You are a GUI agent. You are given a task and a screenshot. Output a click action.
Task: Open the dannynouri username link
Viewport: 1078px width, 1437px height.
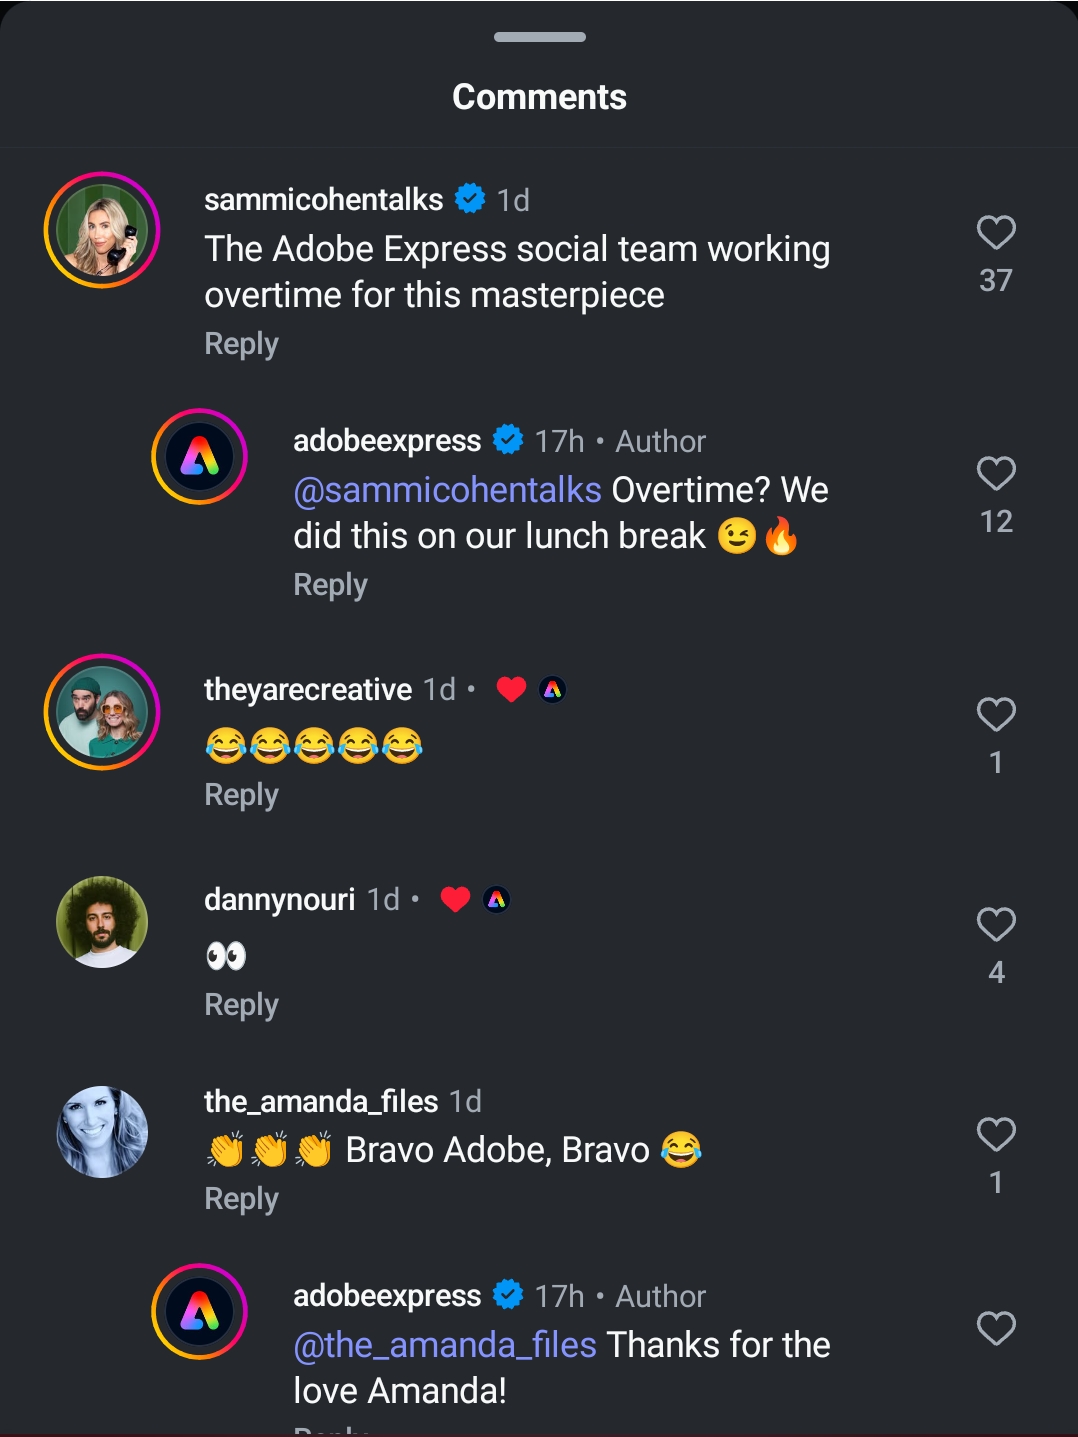tap(279, 900)
